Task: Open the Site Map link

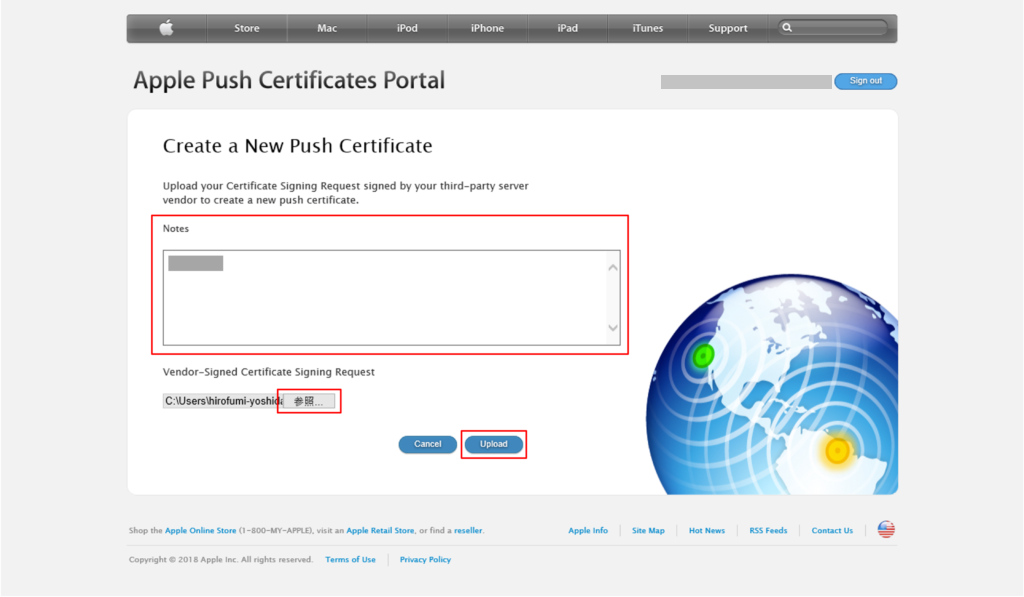Action: click(648, 531)
